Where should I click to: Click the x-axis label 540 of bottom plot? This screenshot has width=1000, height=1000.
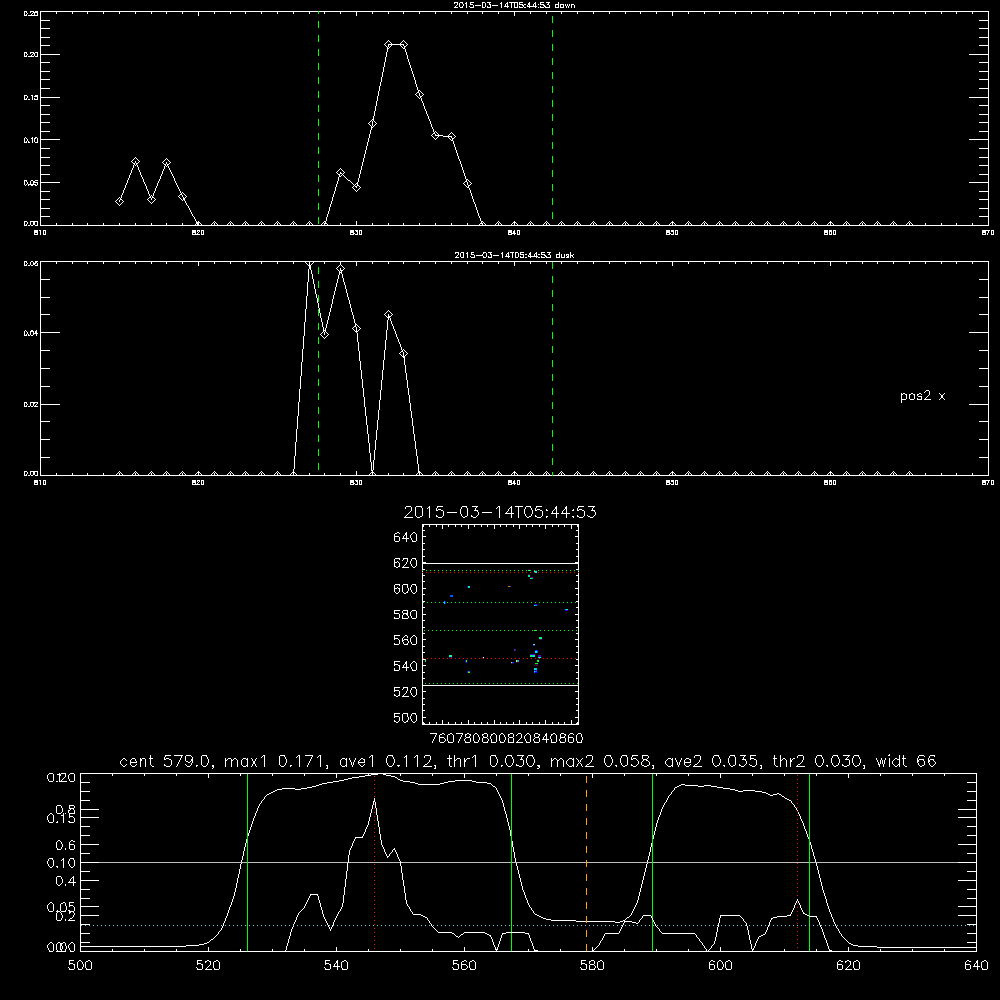point(336,966)
